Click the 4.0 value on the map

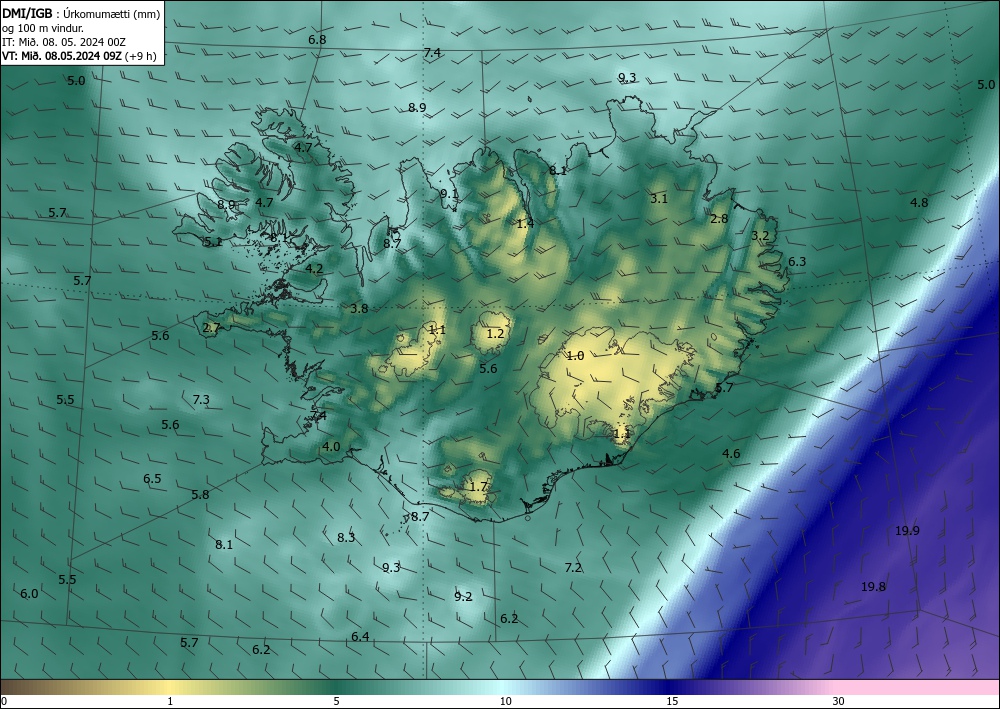click(331, 446)
